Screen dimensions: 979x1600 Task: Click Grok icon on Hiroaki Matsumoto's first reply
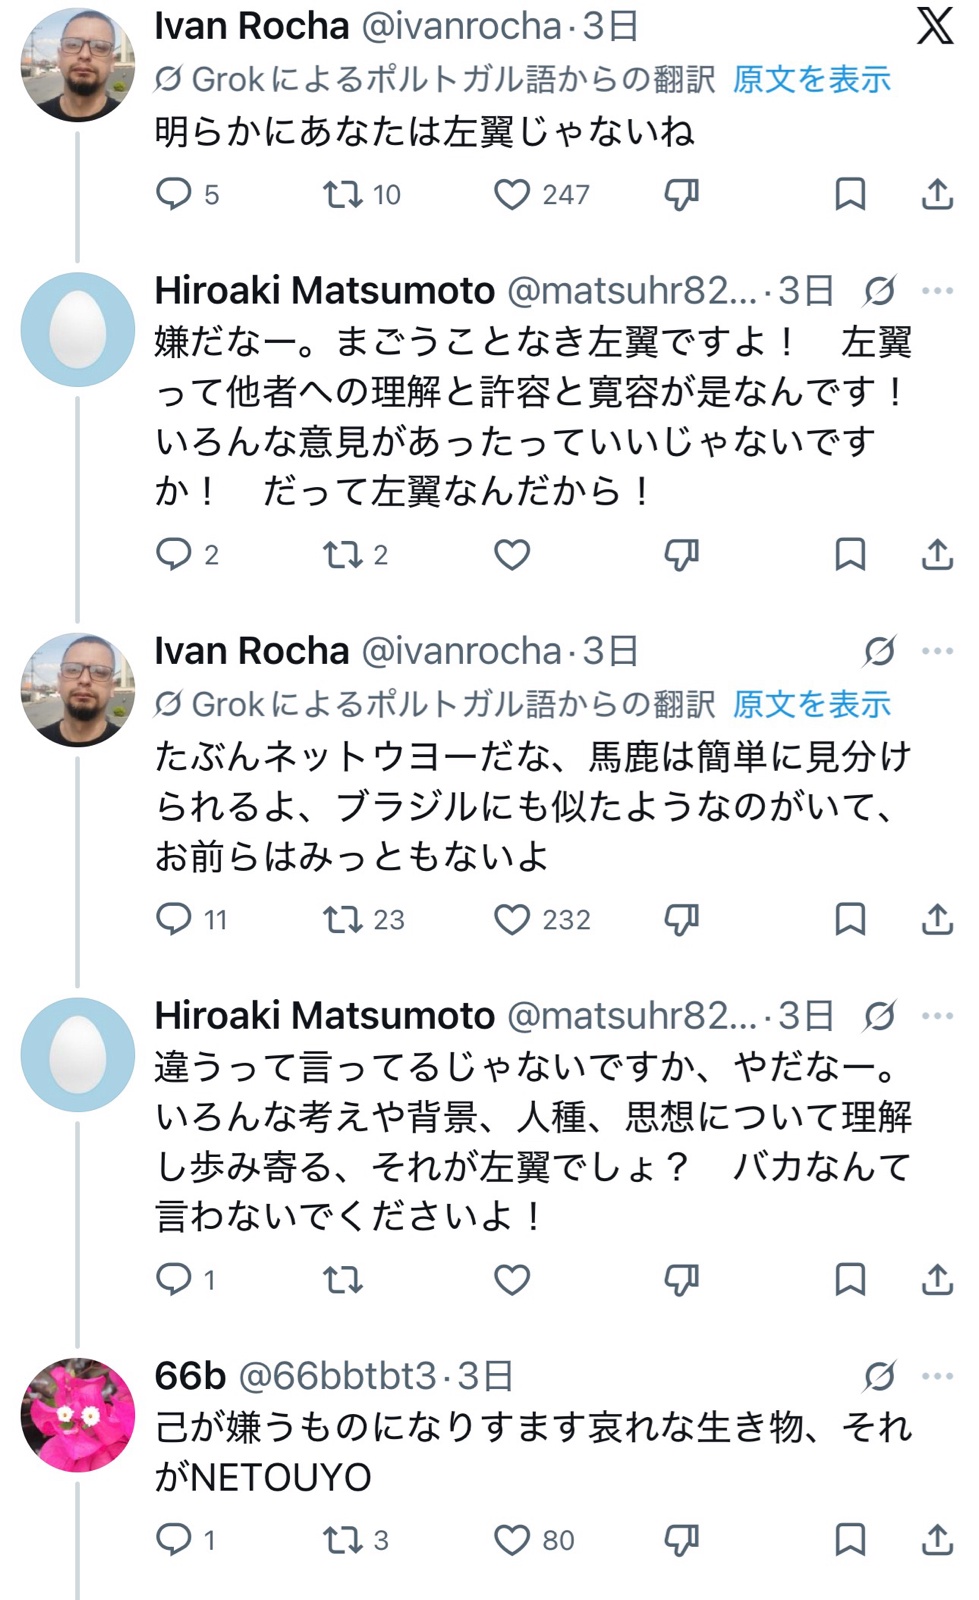click(879, 291)
